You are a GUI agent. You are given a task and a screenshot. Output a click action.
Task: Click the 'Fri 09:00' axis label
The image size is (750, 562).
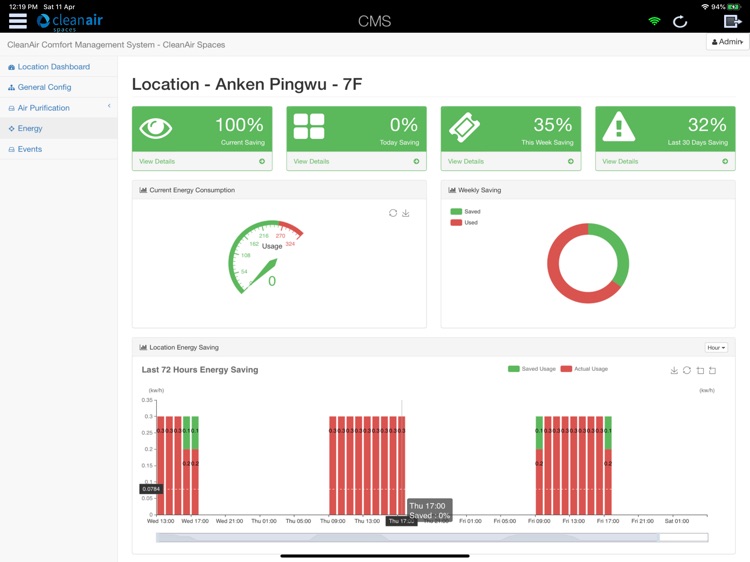[x=539, y=521]
